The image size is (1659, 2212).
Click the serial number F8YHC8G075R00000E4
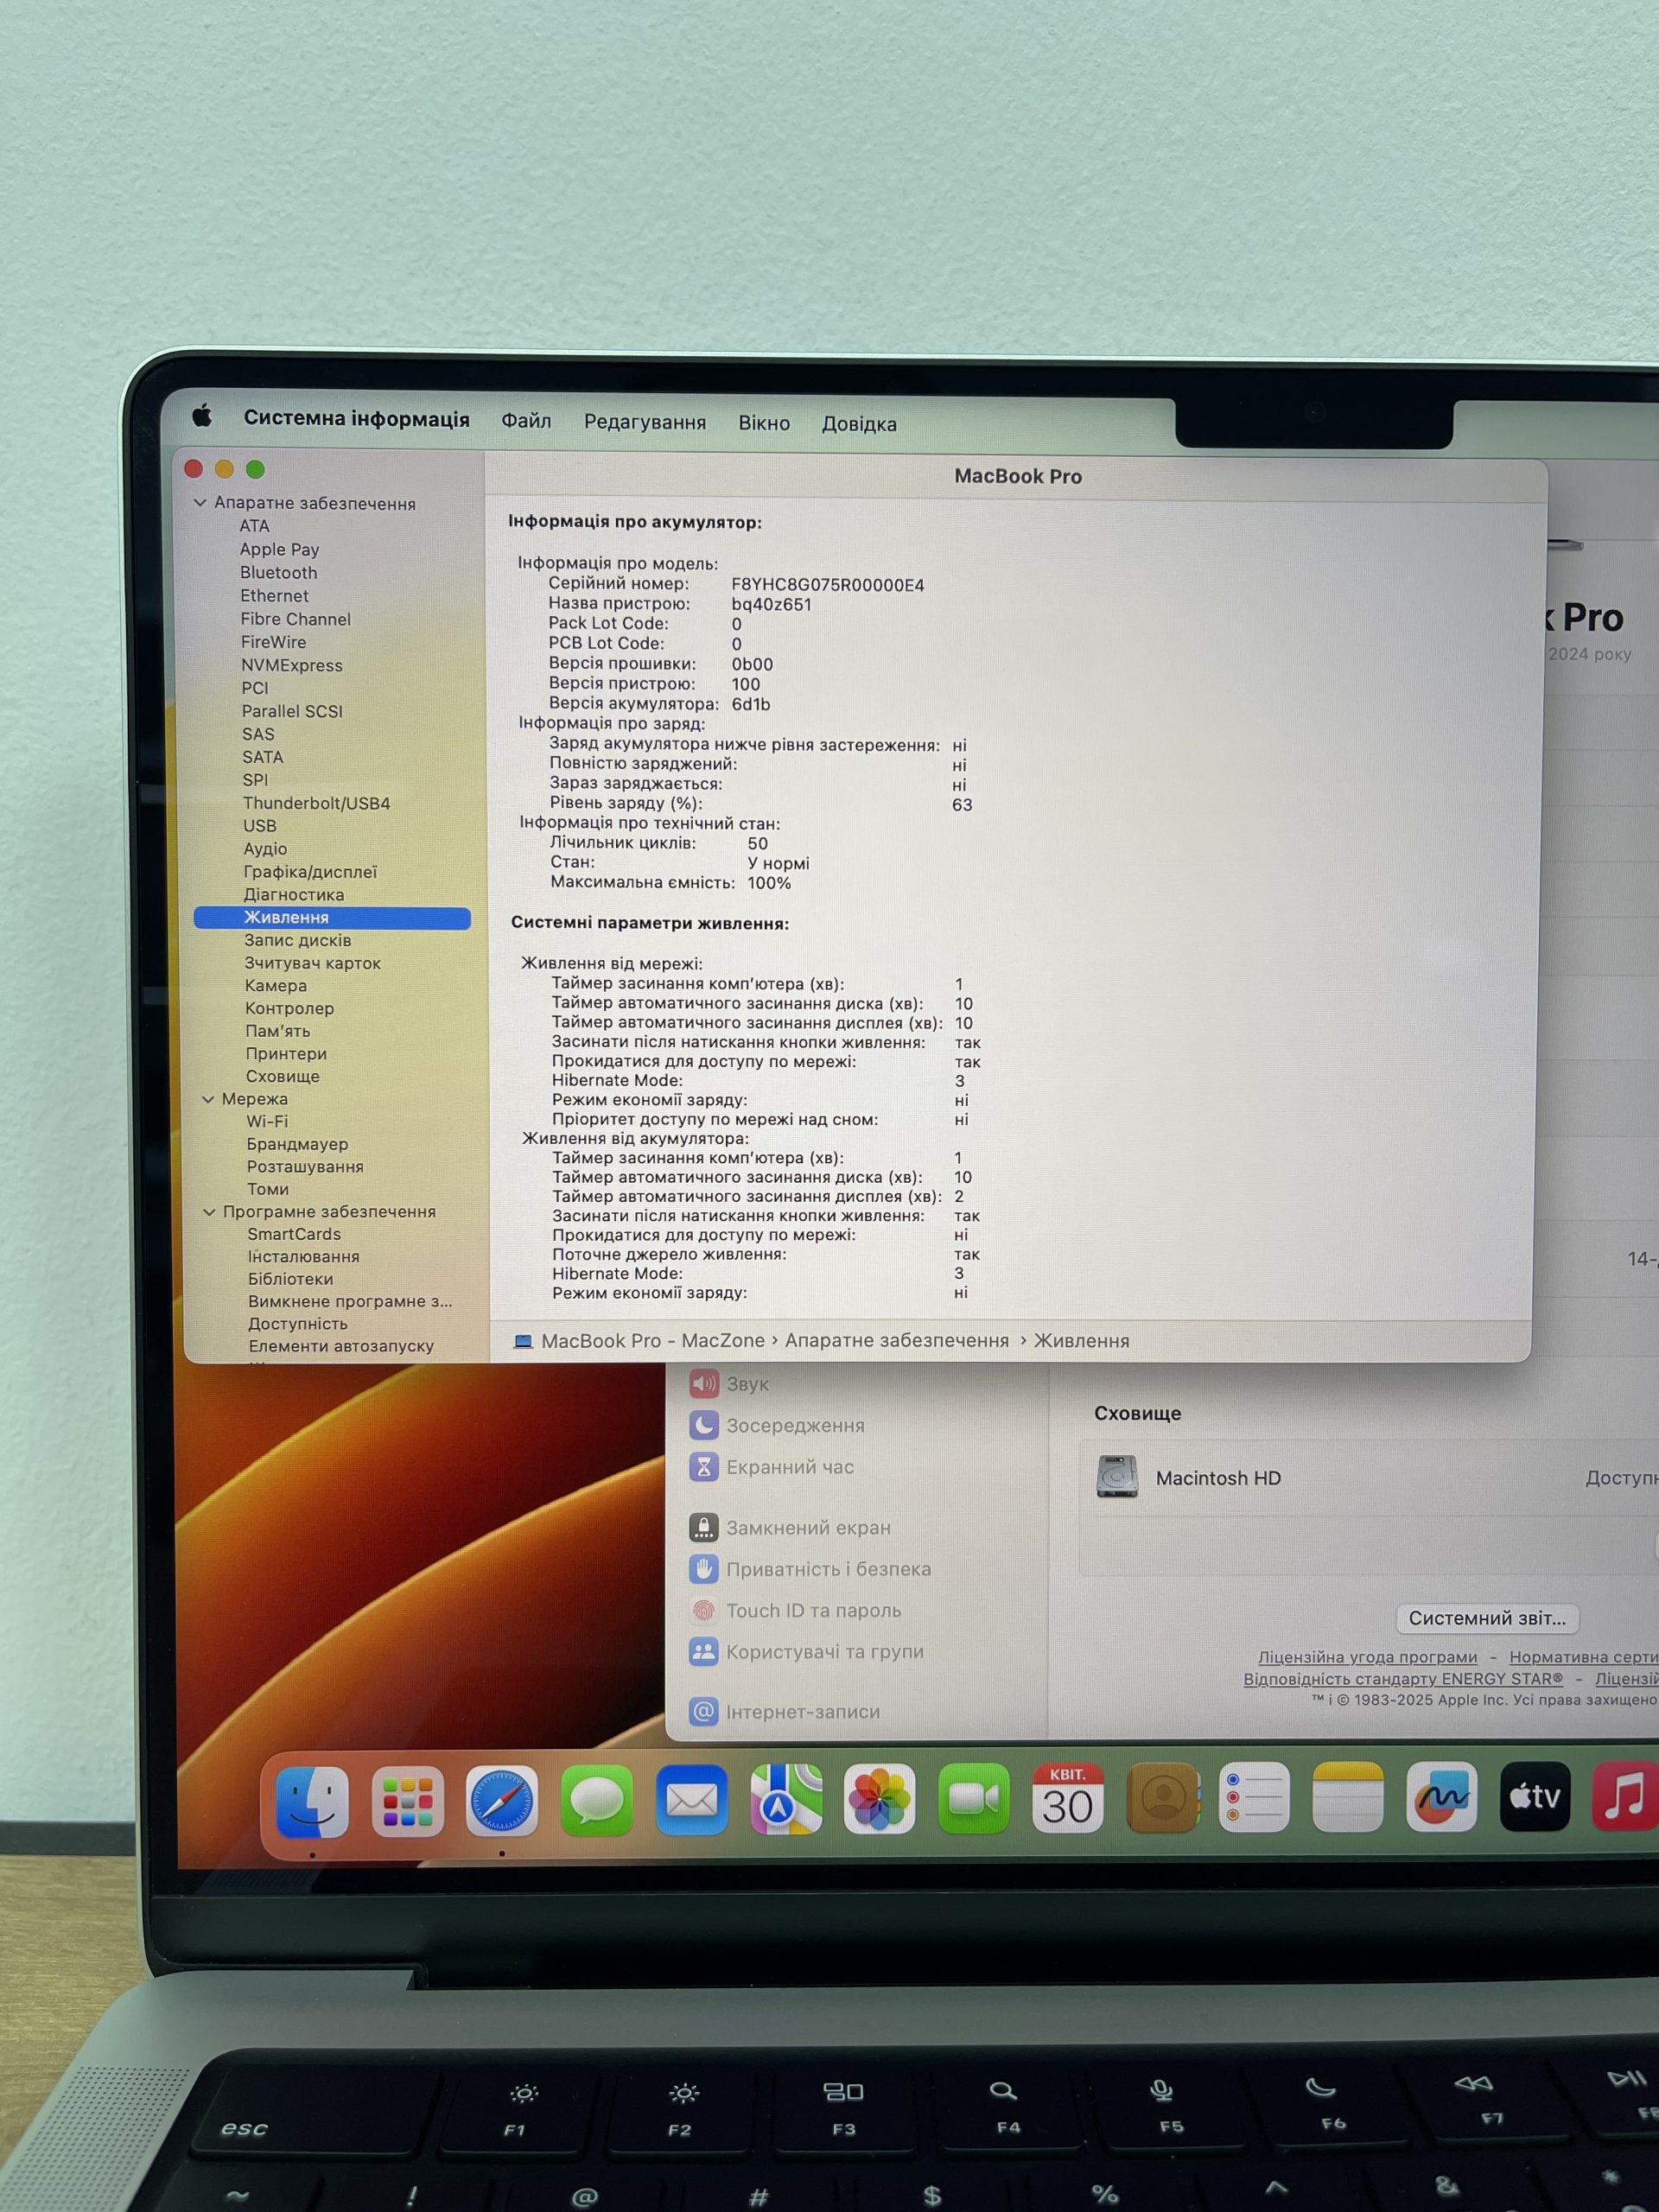828,585
